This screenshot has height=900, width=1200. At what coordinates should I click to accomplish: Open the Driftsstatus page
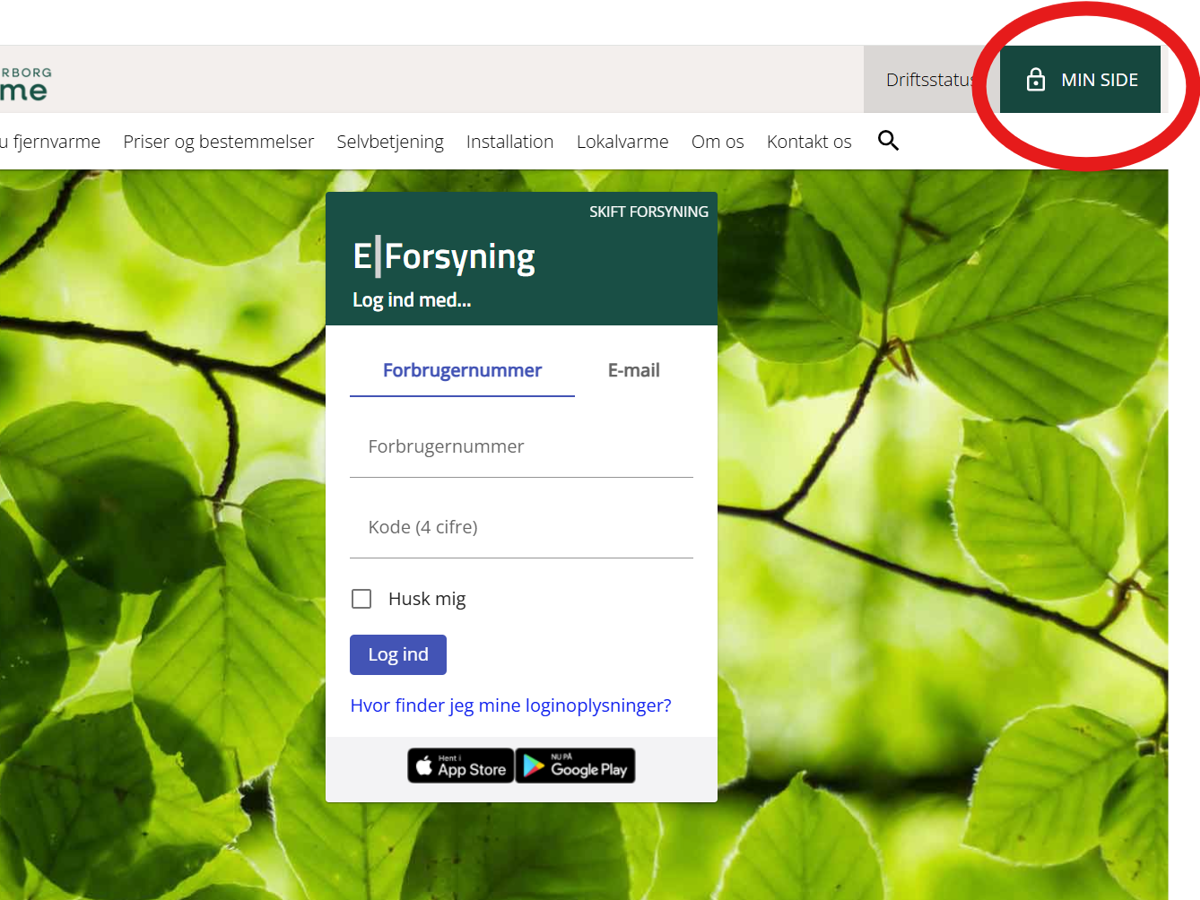click(x=928, y=80)
